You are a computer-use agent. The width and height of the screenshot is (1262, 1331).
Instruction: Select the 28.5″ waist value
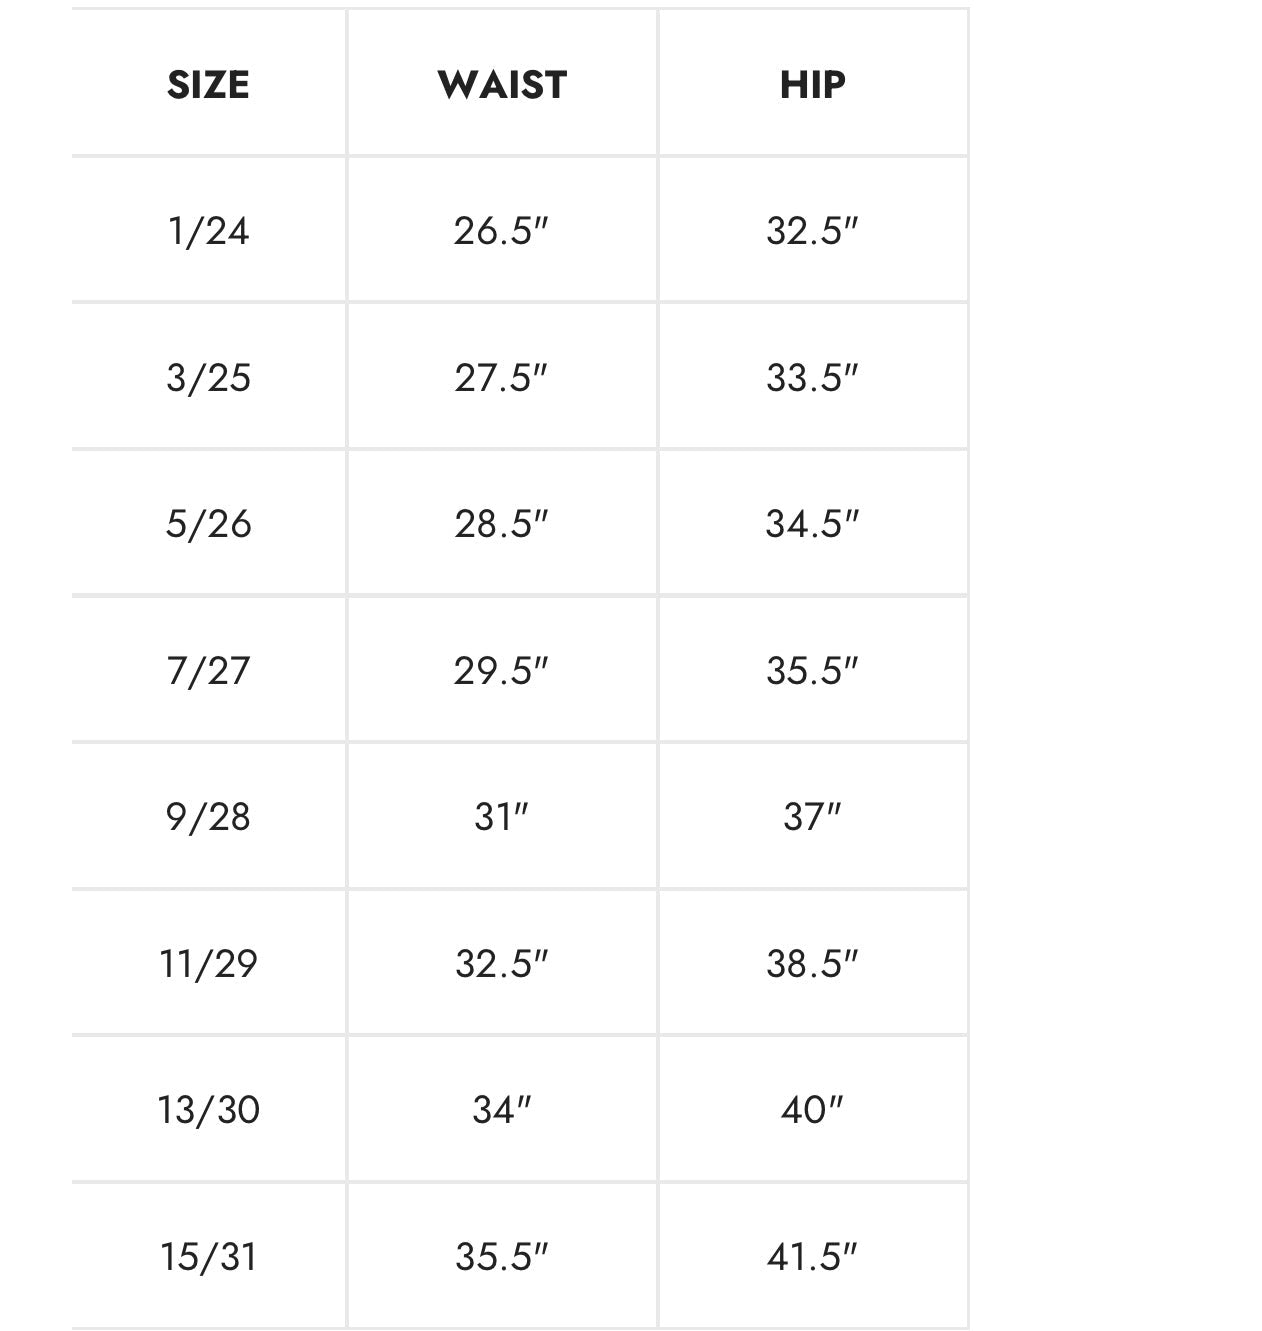[x=502, y=524]
